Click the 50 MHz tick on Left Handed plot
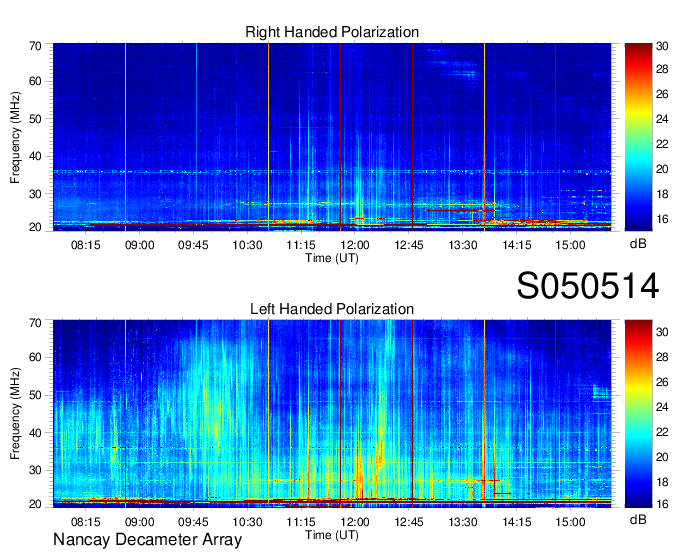The image size is (680, 552). coord(35,395)
